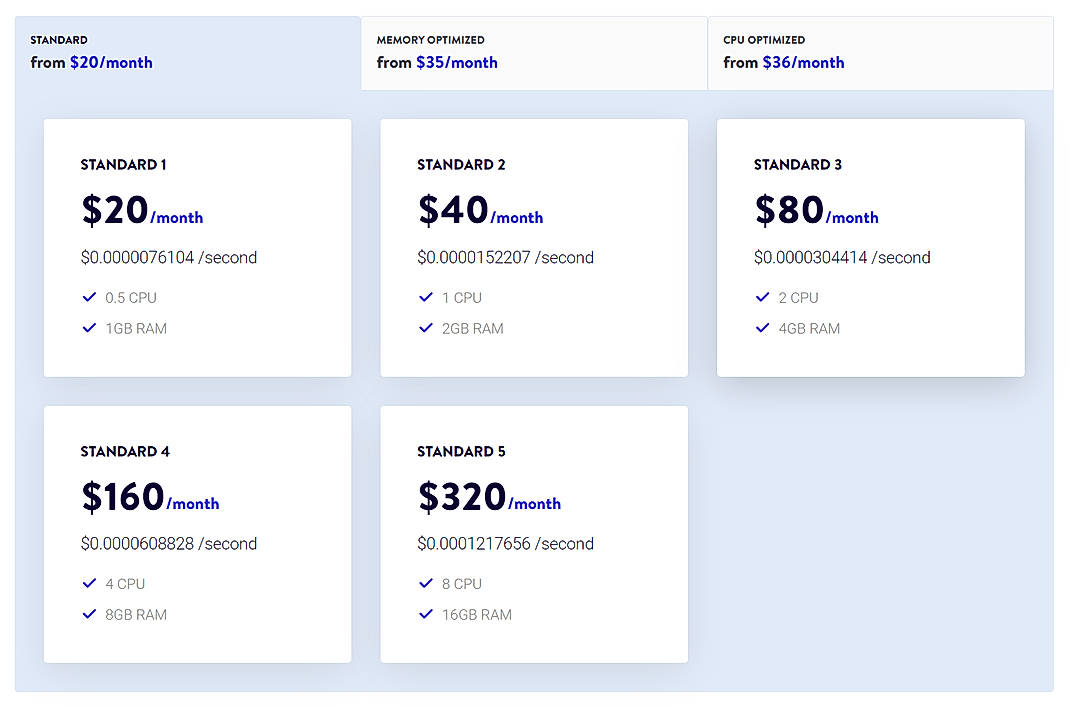Select the Standard 4 plan card

[197, 533]
